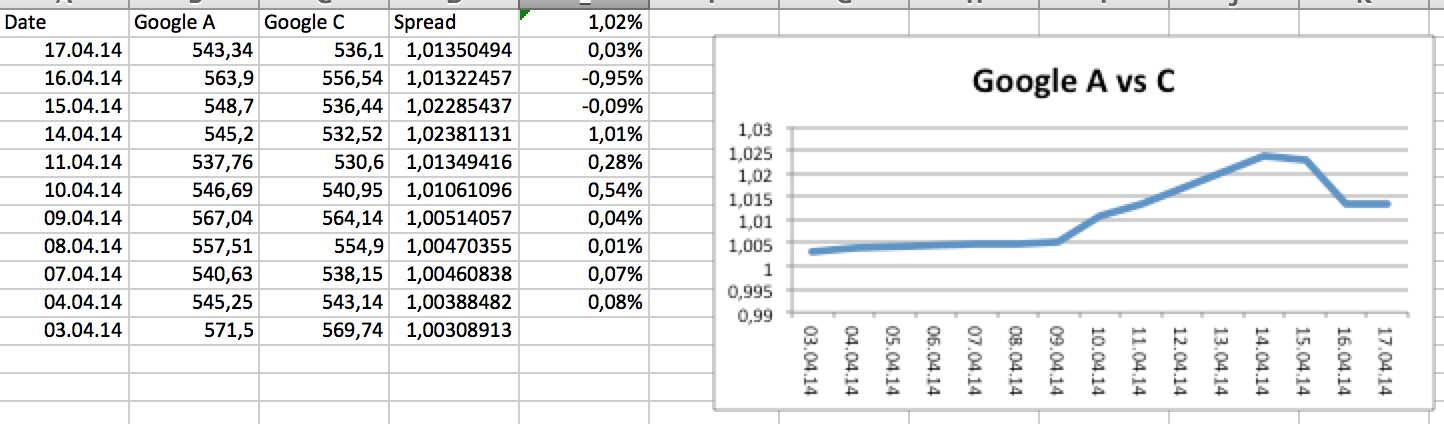This screenshot has width=1444, height=424.
Task: Select the Spread header cell
Action: (x=454, y=22)
